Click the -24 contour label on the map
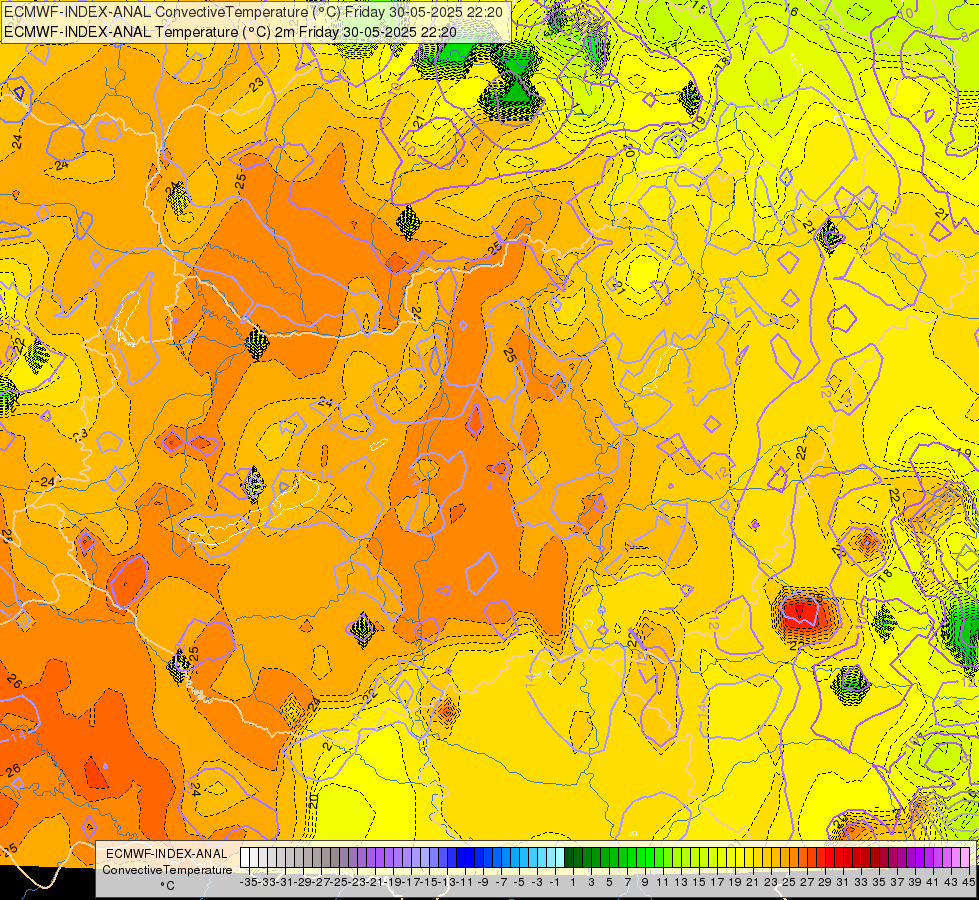Image resolution: width=979 pixels, height=900 pixels. click(x=46, y=482)
